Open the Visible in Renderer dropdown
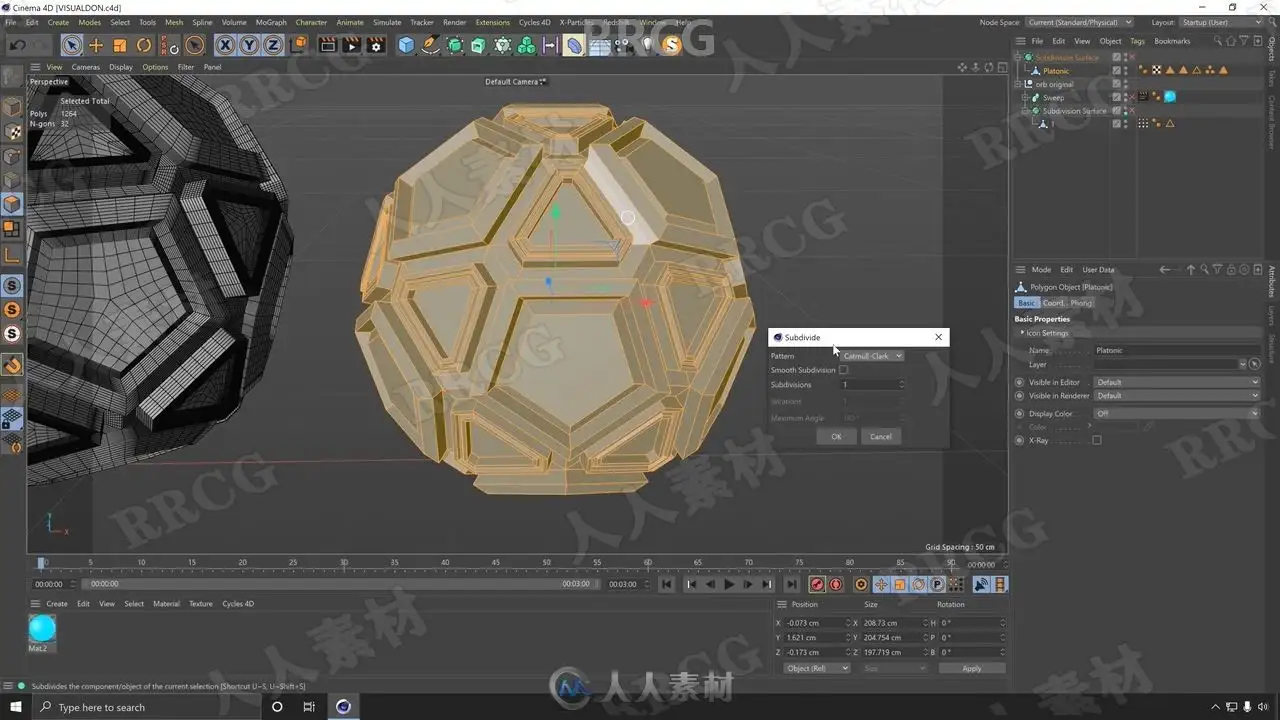 pos(1176,396)
